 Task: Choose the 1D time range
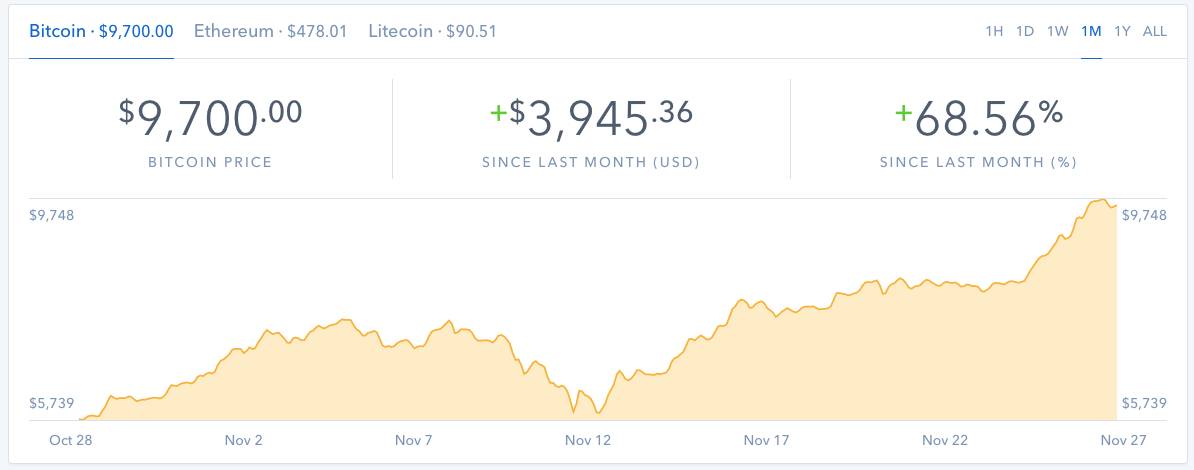pos(1025,31)
